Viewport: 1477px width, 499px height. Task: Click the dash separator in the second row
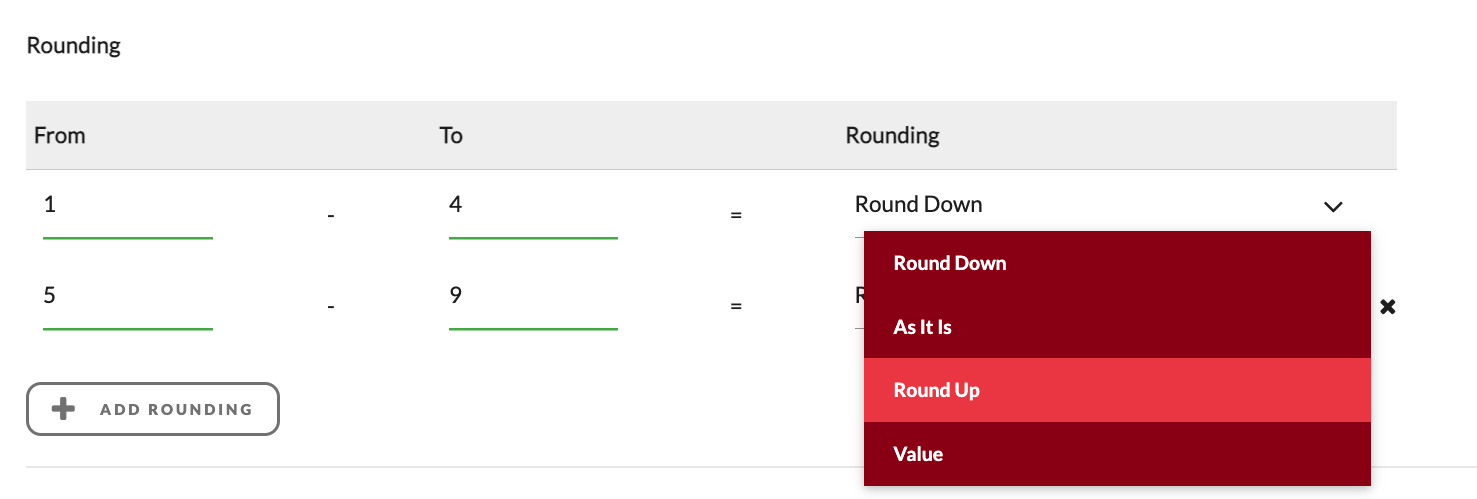pos(330,306)
